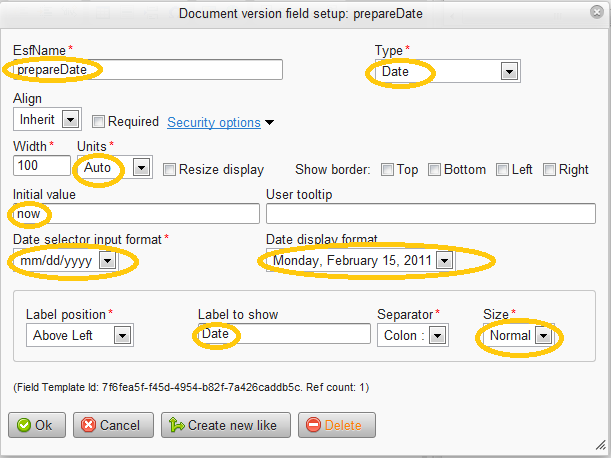This screenshot has height=458, width=611.
Task: Click the dialog title 'Document version field setup'
Action: tap(301, 14)
